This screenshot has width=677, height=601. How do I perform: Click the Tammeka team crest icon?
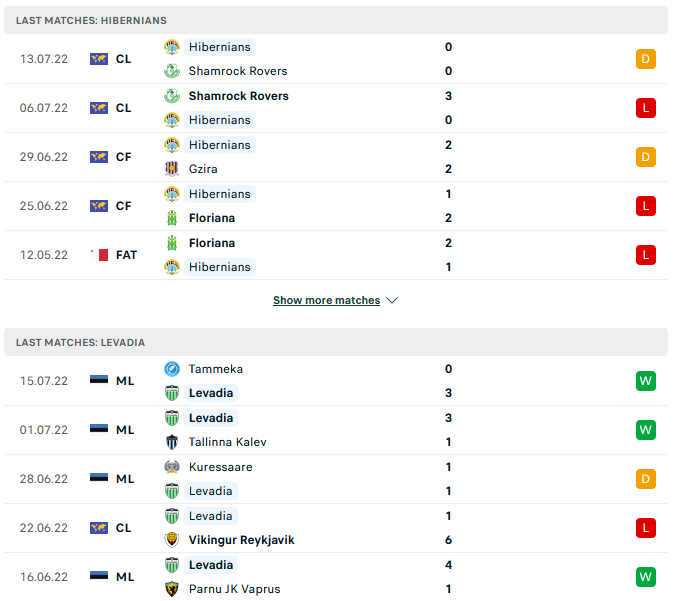172,369
